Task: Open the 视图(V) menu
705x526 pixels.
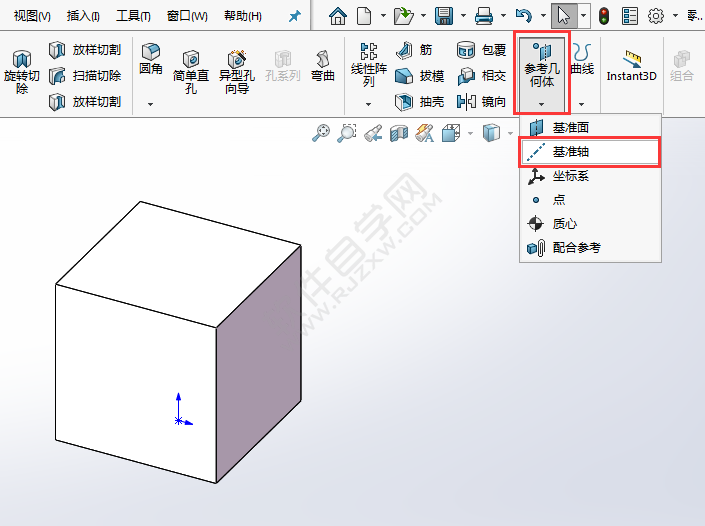Action: tap(32, 16)
